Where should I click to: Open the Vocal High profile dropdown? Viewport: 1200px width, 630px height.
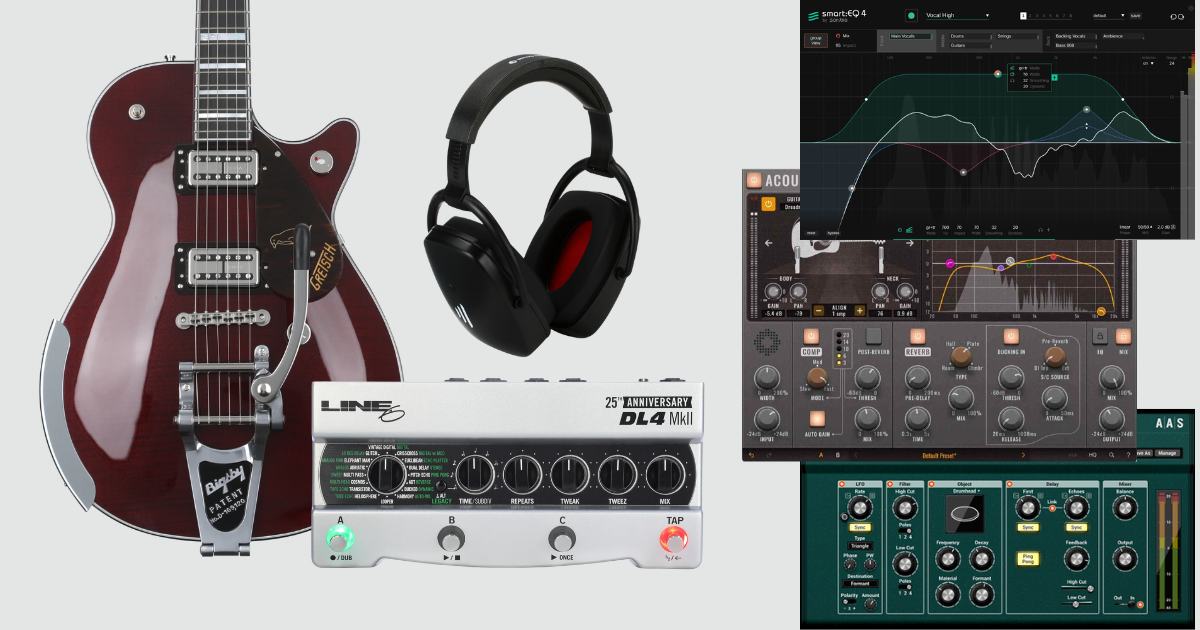click(957, 15)
